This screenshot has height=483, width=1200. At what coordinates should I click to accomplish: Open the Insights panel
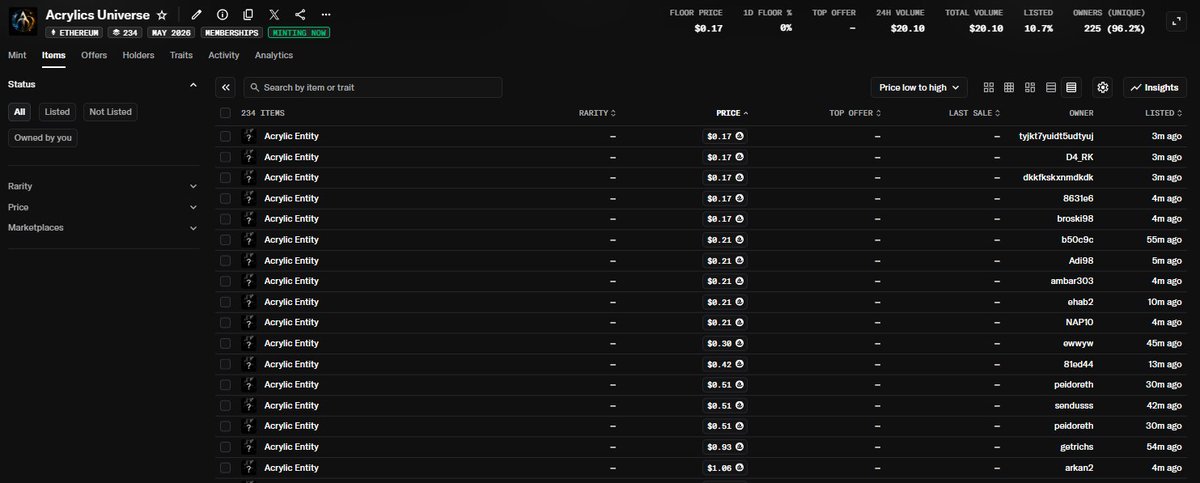1155,88
